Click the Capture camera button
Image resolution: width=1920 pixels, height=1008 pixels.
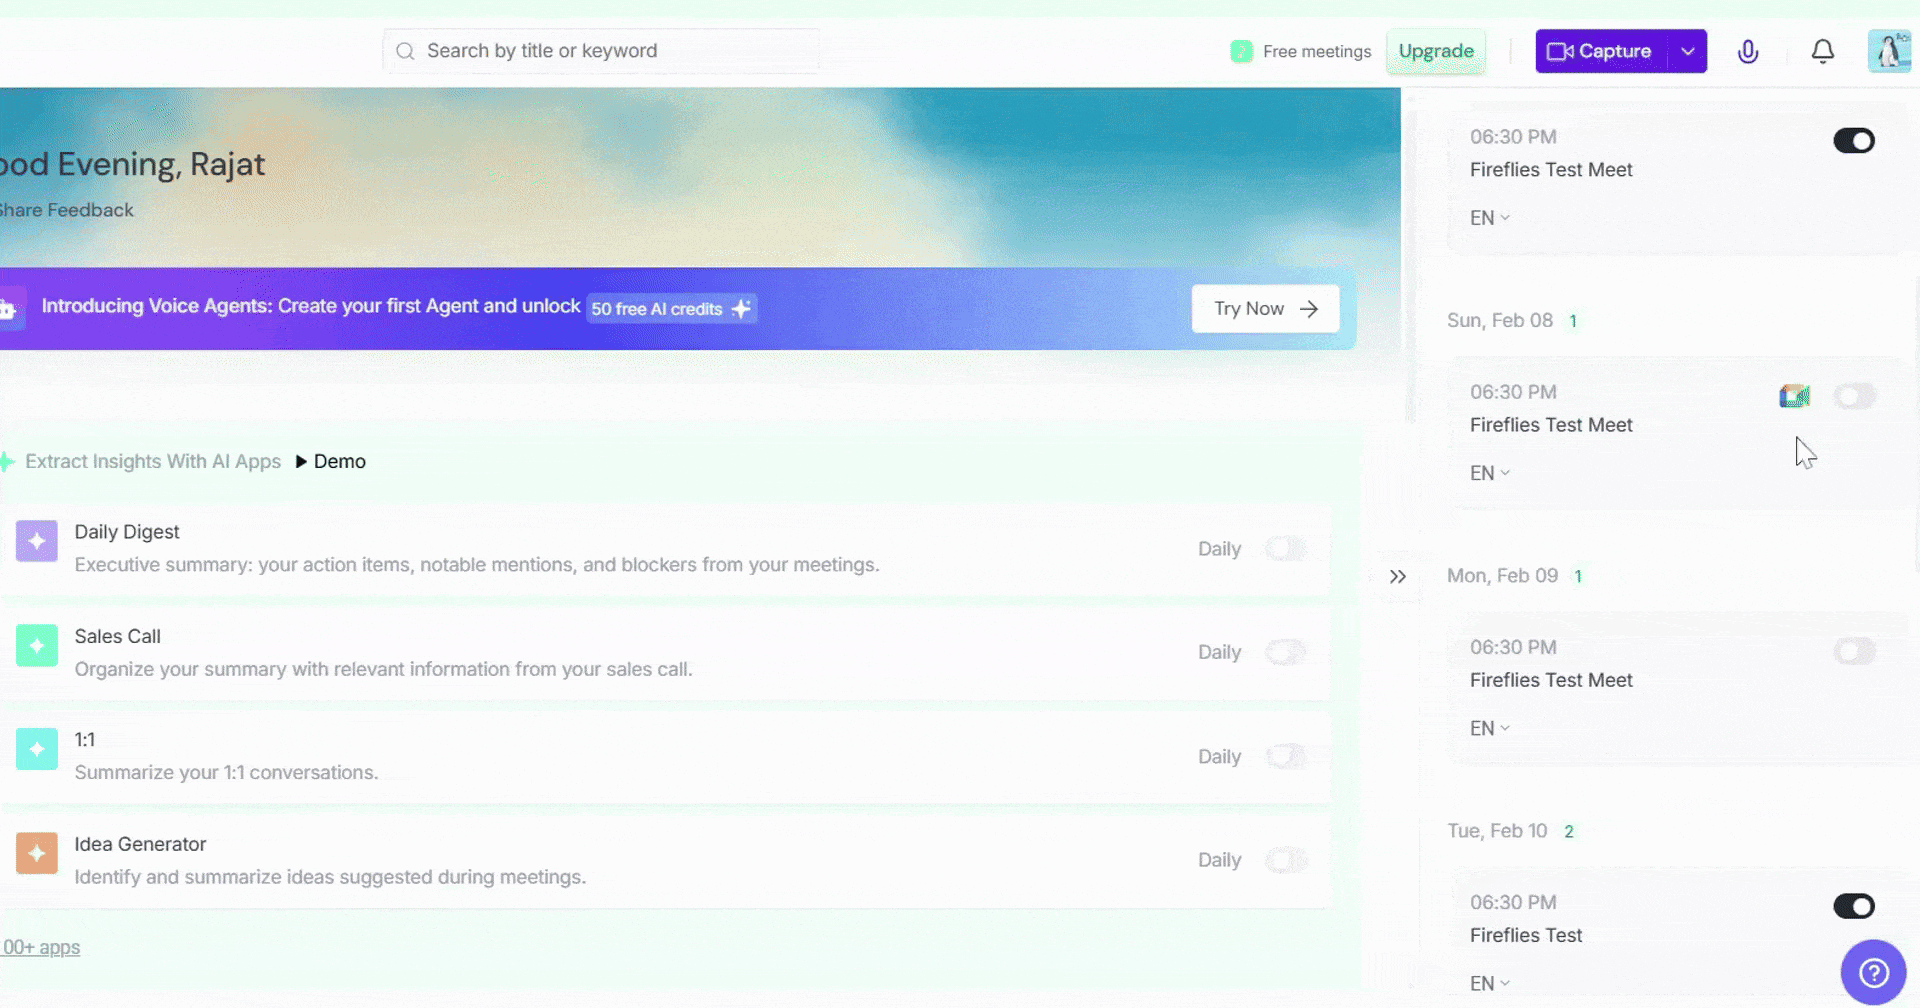pyautogui.click(x=1598, y=51)
